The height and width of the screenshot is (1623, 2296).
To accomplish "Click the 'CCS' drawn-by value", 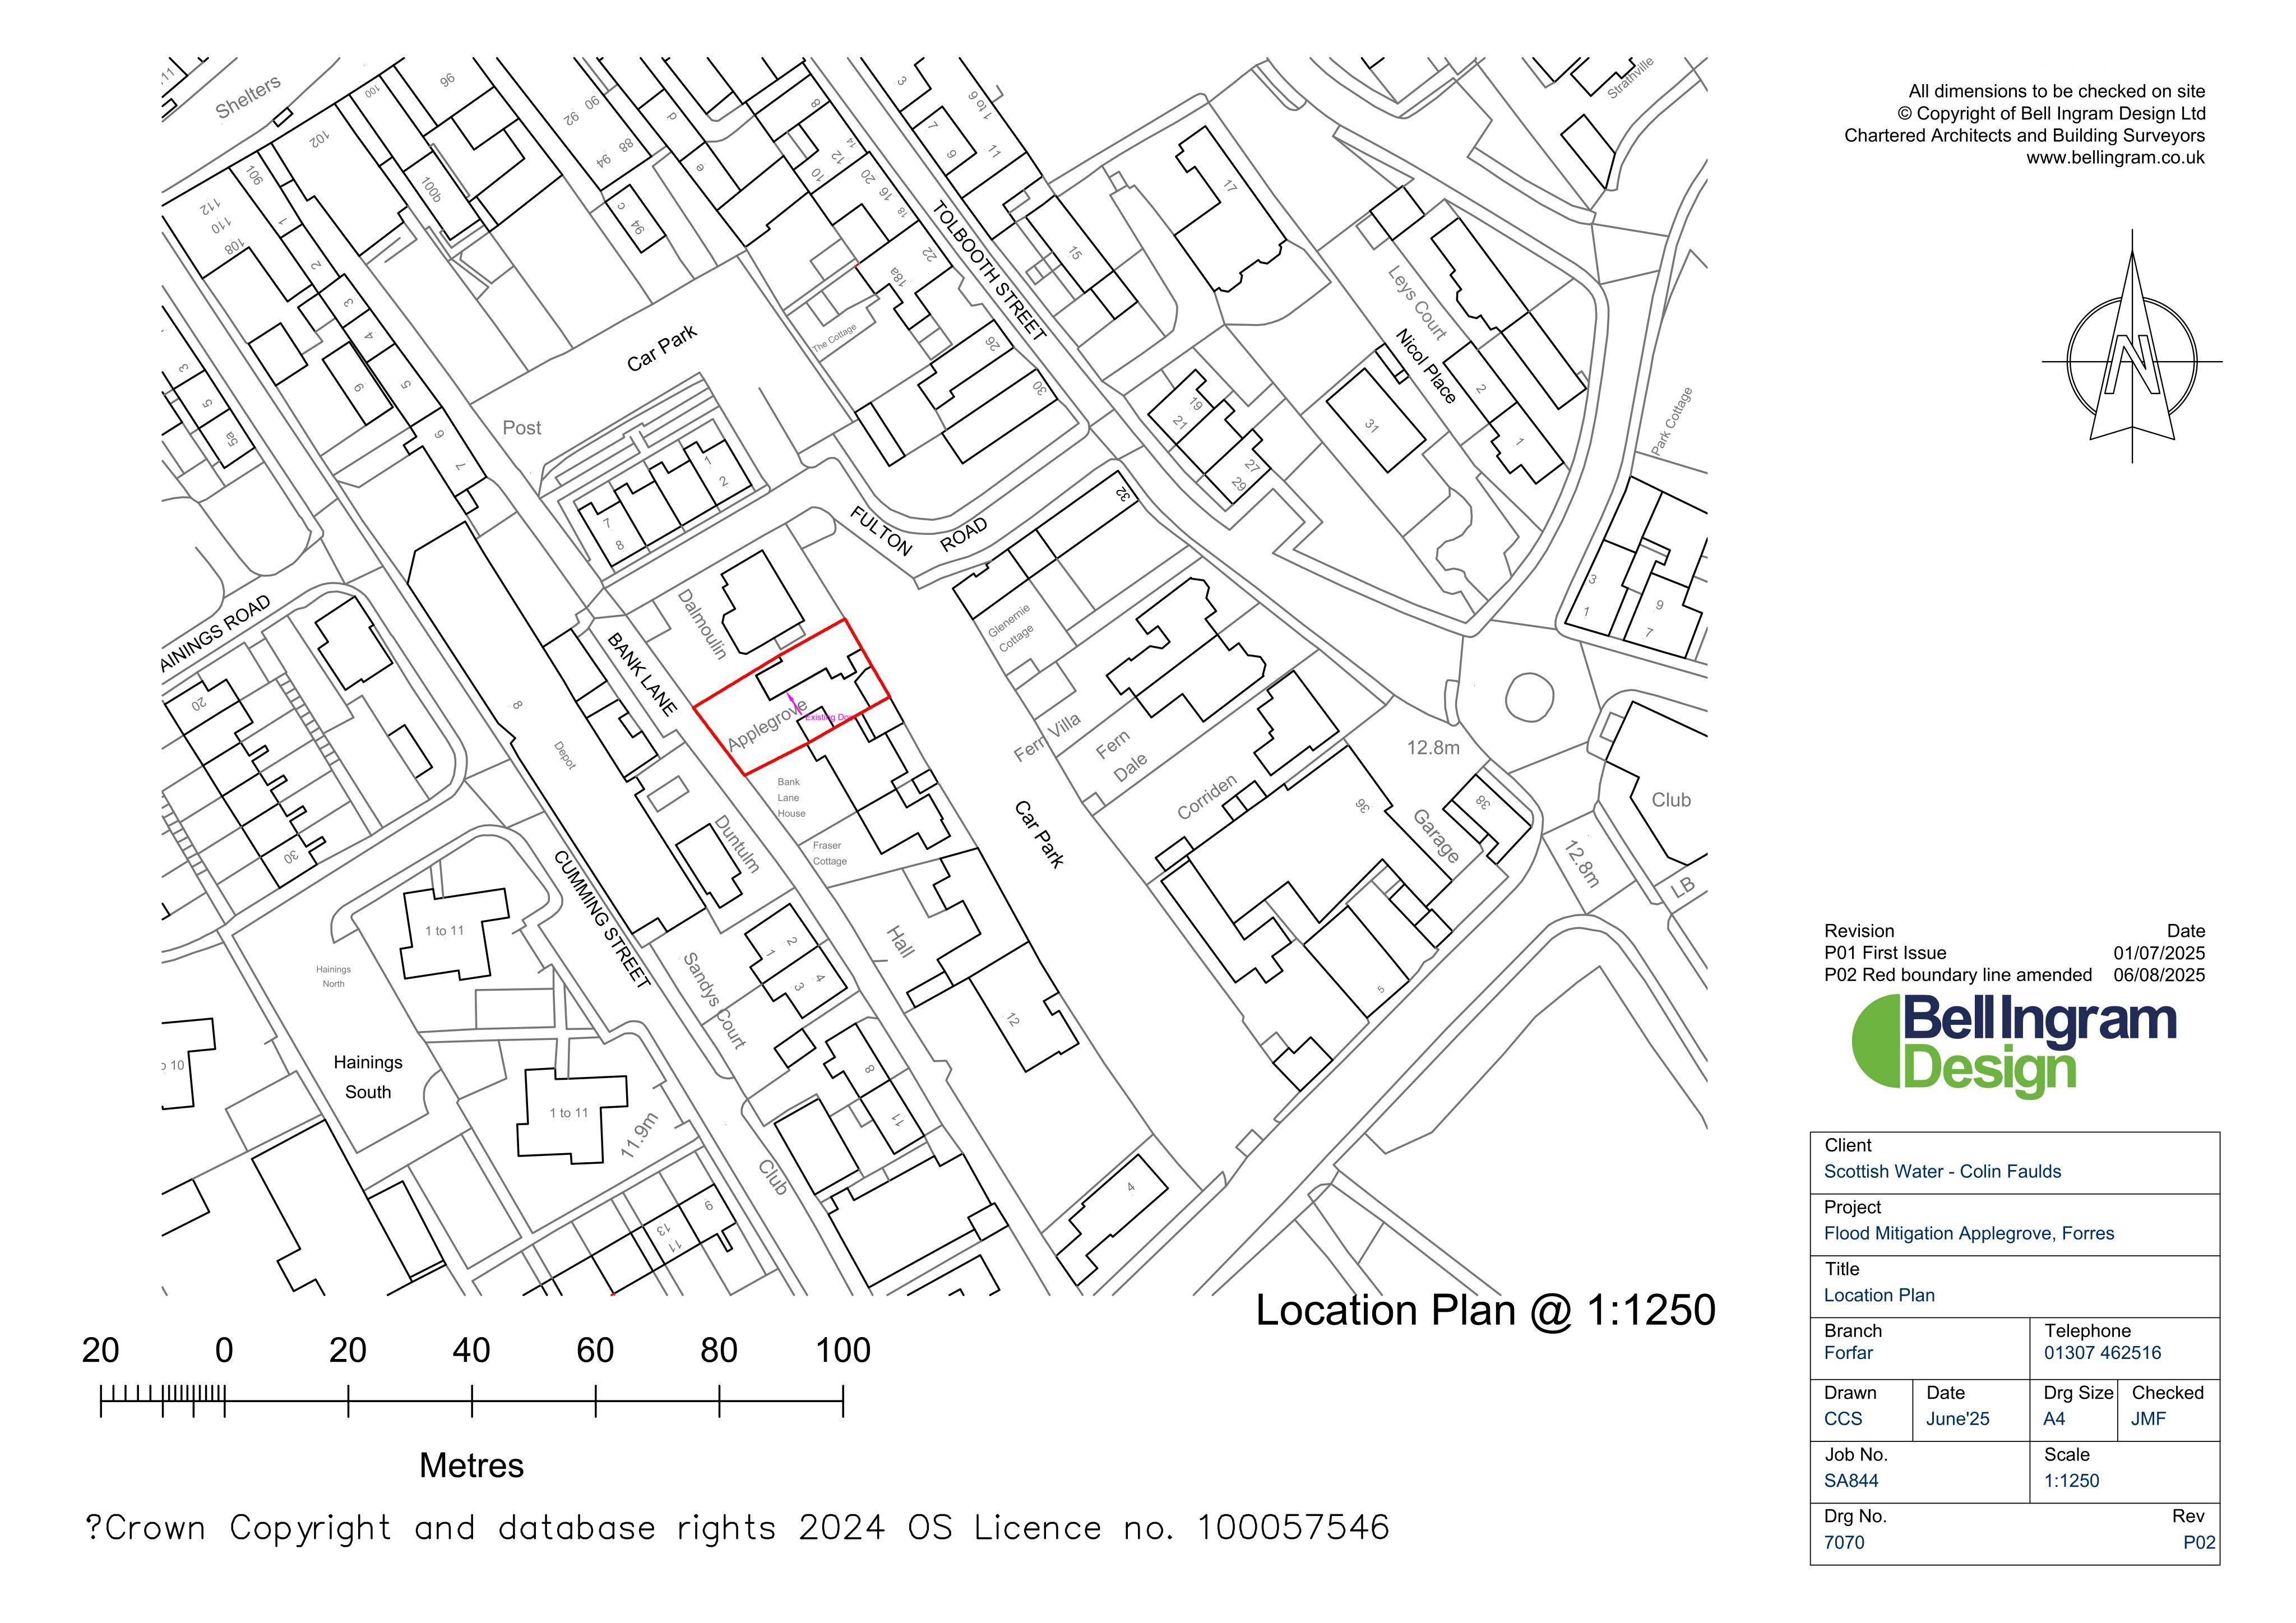I will pos(1843,1419).
